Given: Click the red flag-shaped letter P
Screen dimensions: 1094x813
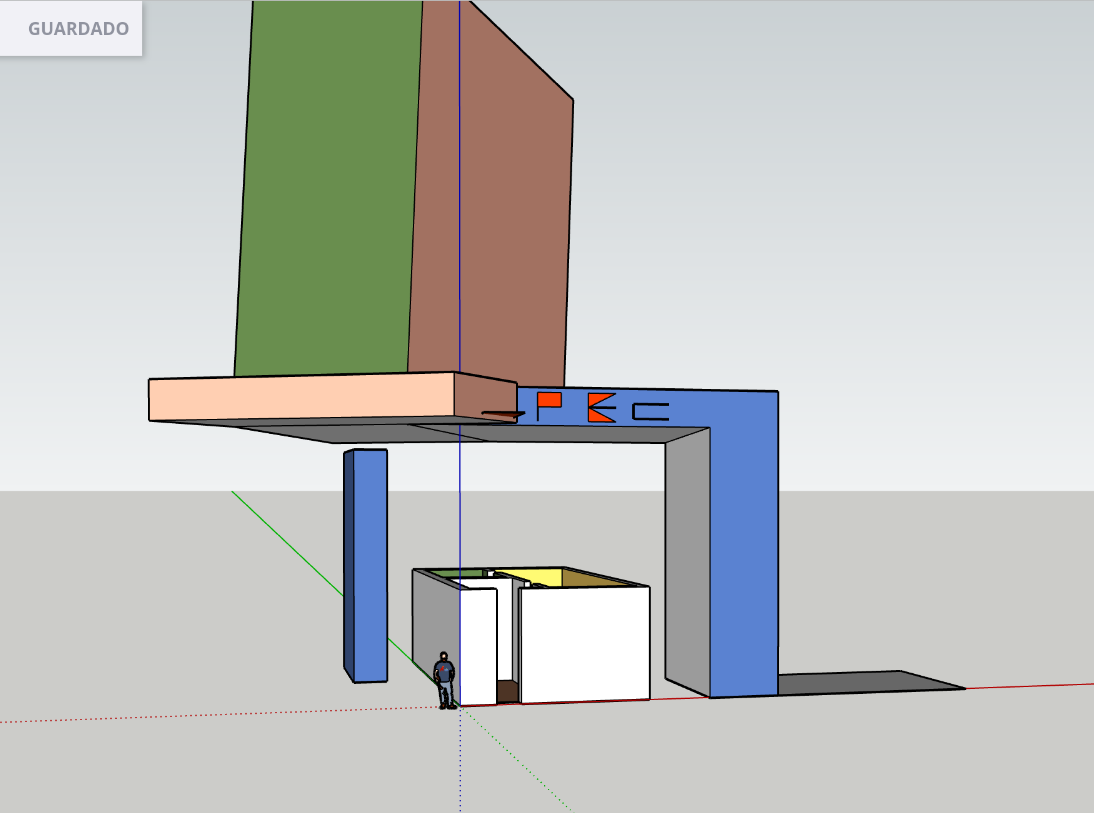Looking at the screenshot, I should tap(548, 404).
